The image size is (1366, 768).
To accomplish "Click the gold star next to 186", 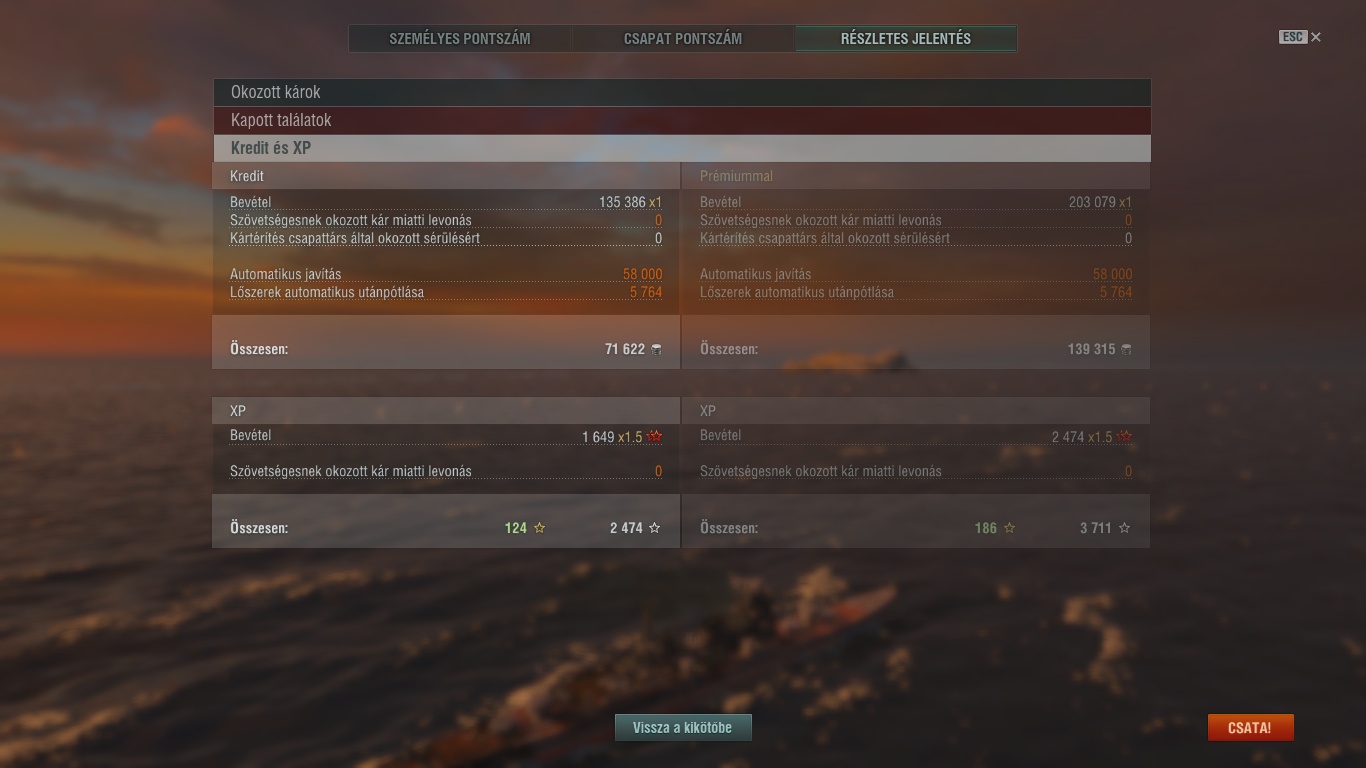I will click(1009, 528).
